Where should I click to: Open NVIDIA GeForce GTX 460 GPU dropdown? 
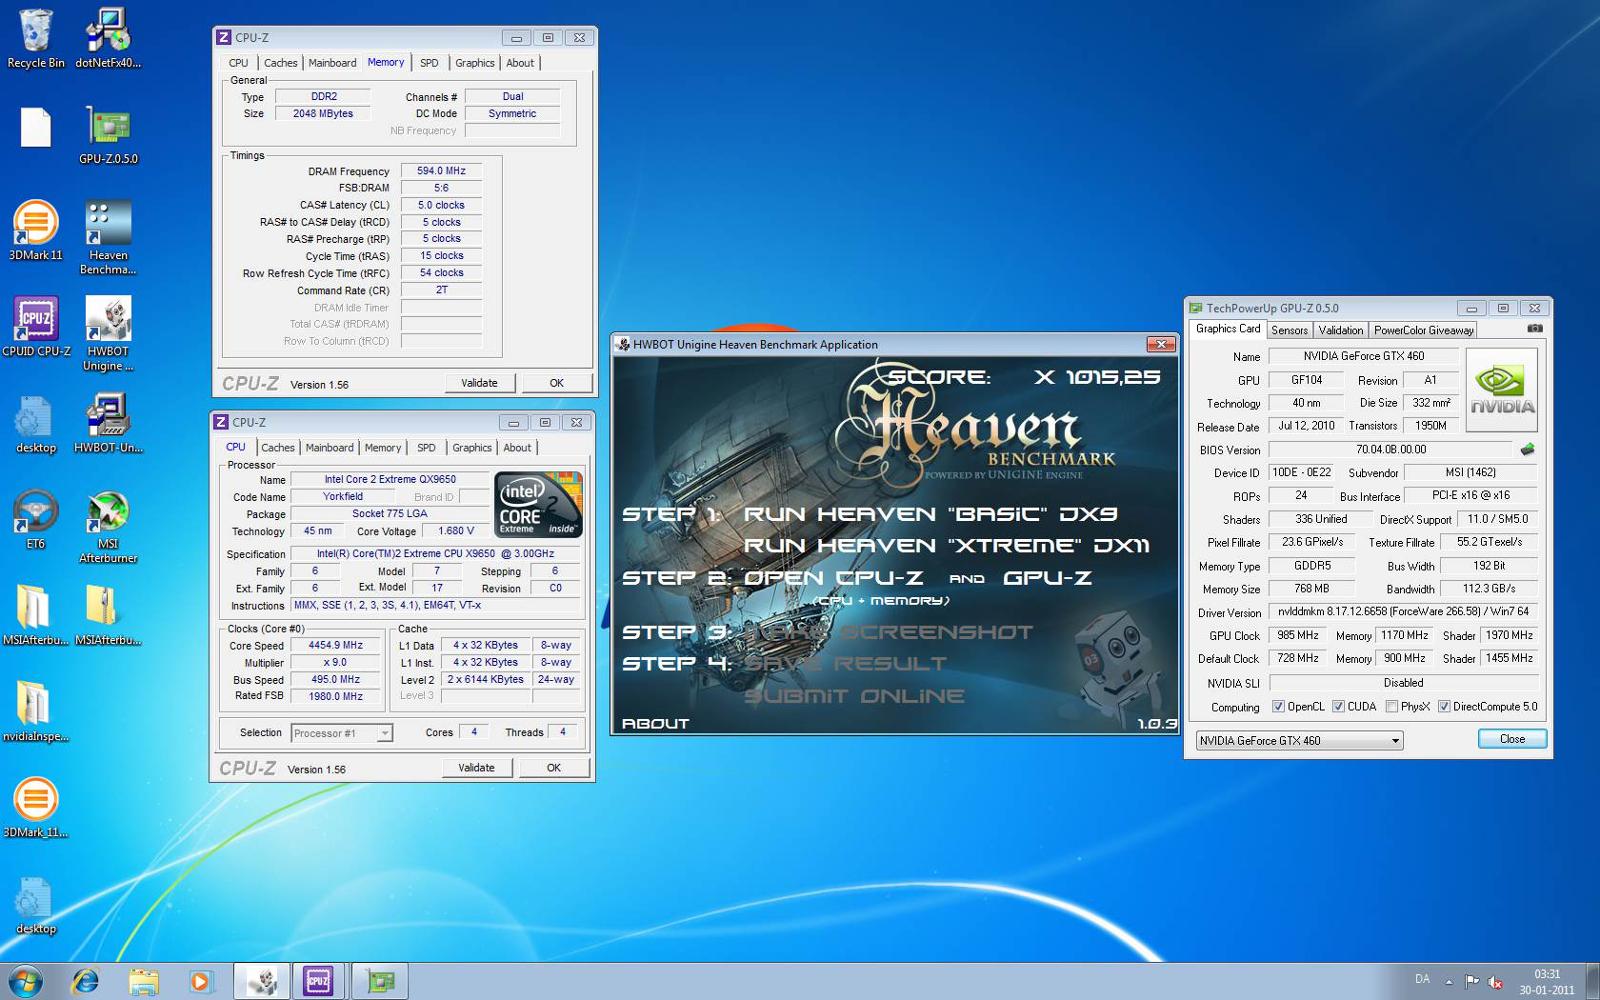(1299, 741)
